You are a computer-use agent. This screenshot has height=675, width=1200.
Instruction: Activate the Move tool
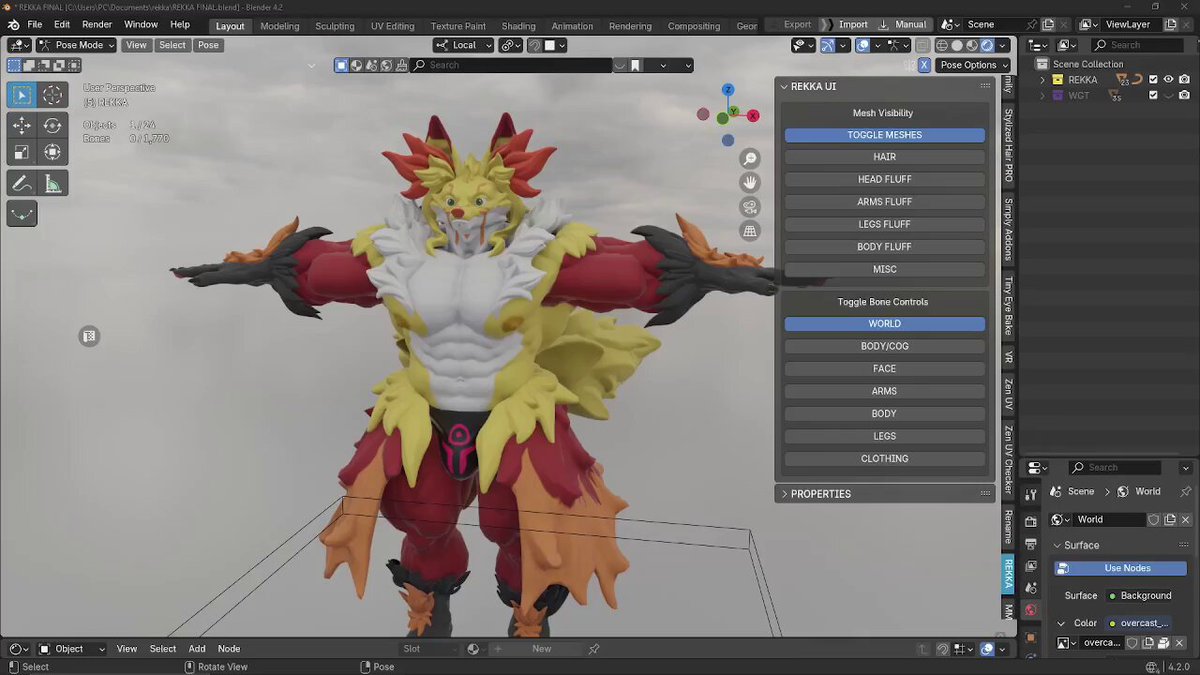point(22,126)
